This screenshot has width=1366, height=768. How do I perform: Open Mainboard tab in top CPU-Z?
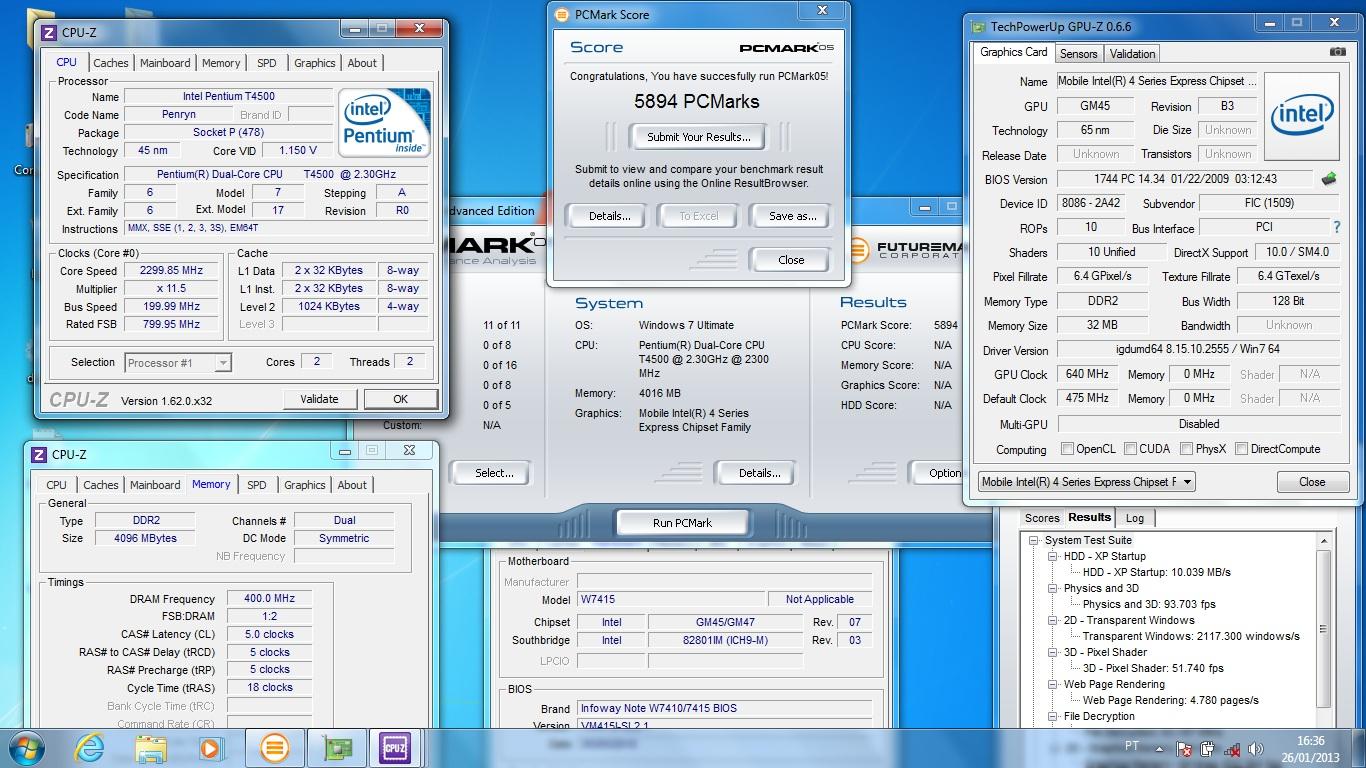coord(165,63)
